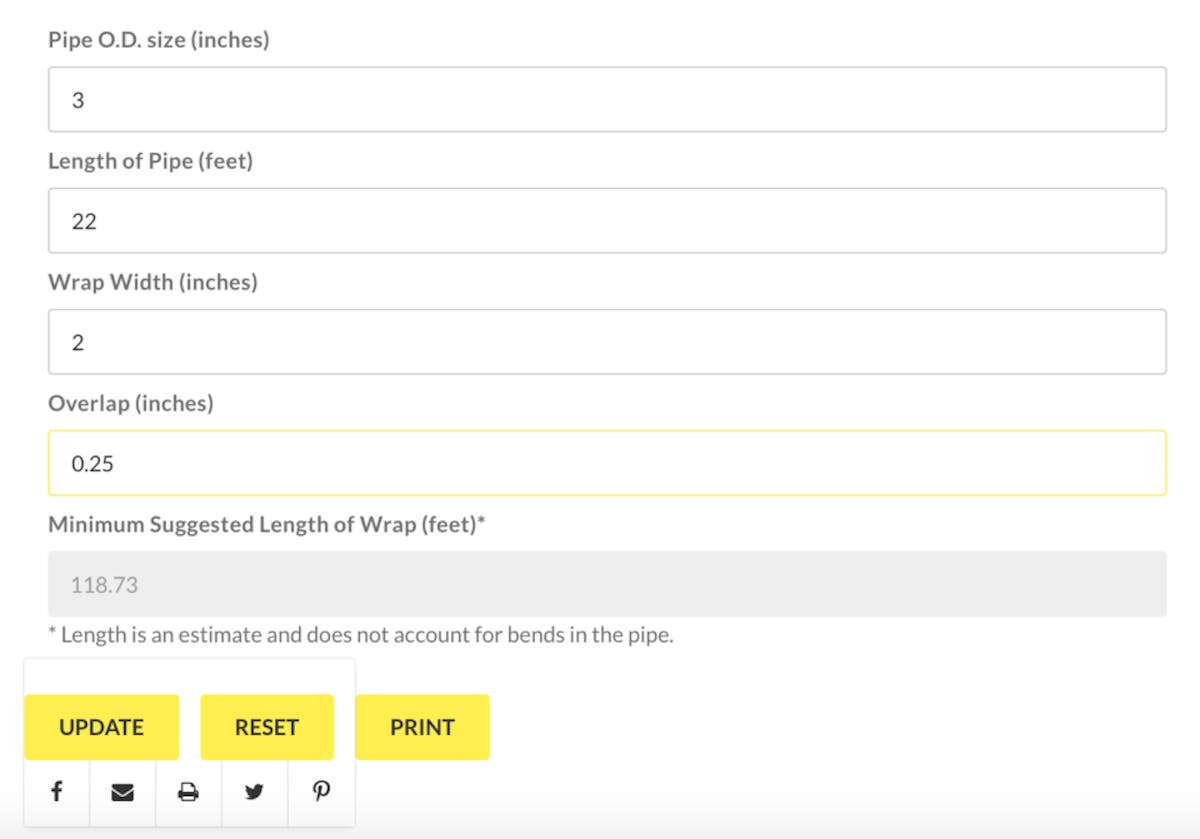Click the "Minimum Suggested Length of Wrap" label

pyautogui.click(x=267, y=525)
